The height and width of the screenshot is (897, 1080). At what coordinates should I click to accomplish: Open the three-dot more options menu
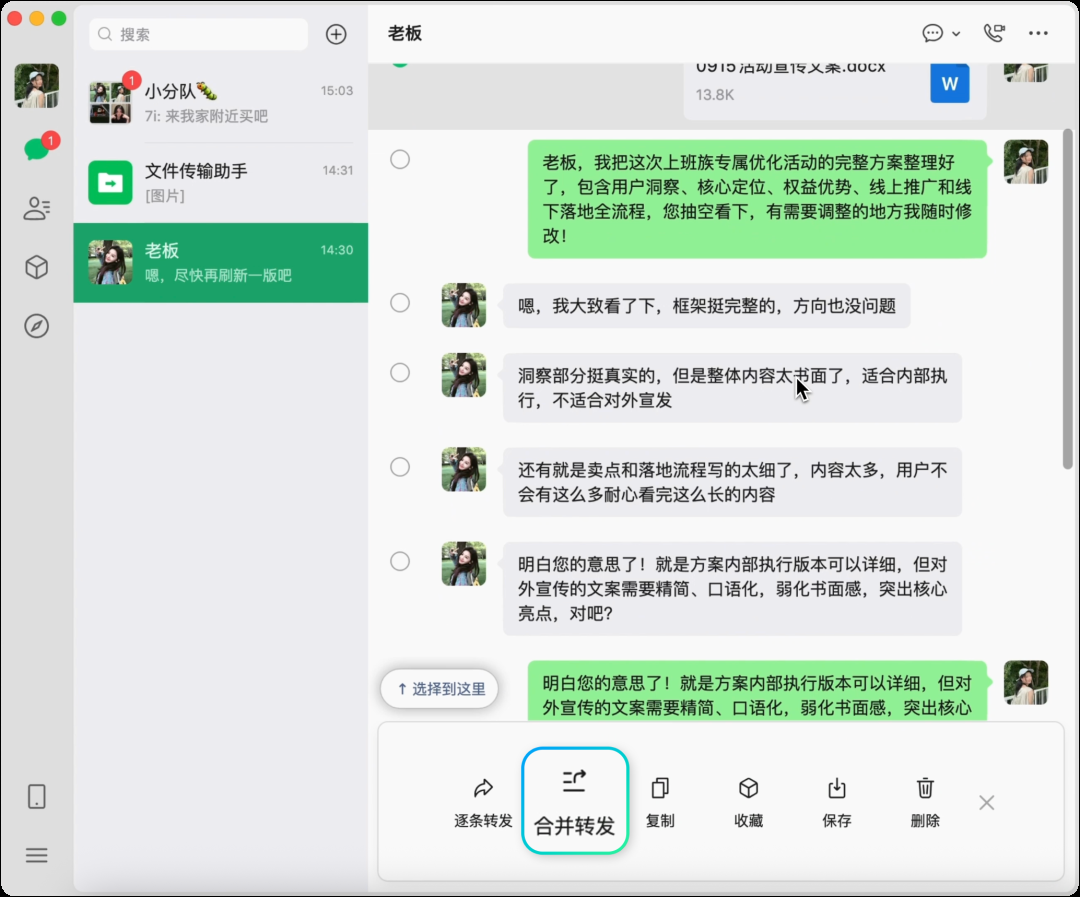1038,33
